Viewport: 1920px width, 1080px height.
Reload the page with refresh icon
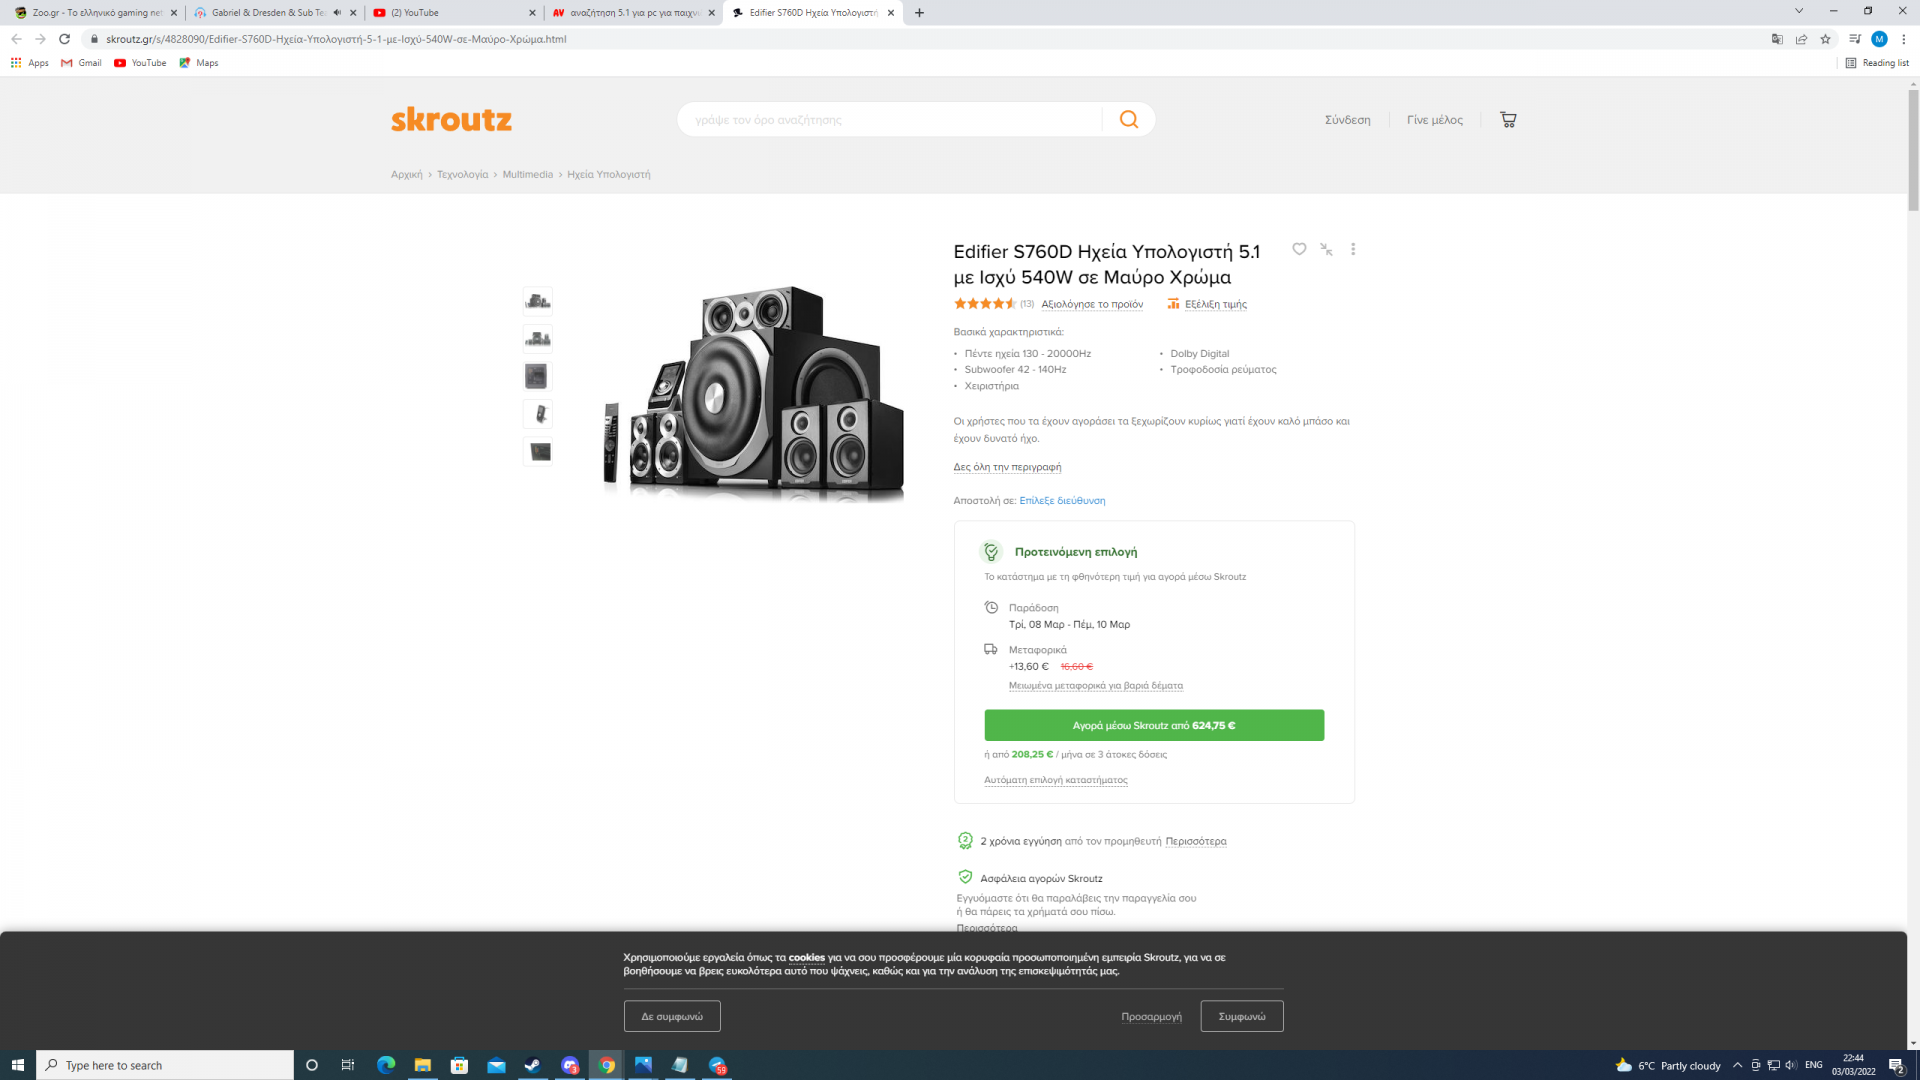click(65, 39)
